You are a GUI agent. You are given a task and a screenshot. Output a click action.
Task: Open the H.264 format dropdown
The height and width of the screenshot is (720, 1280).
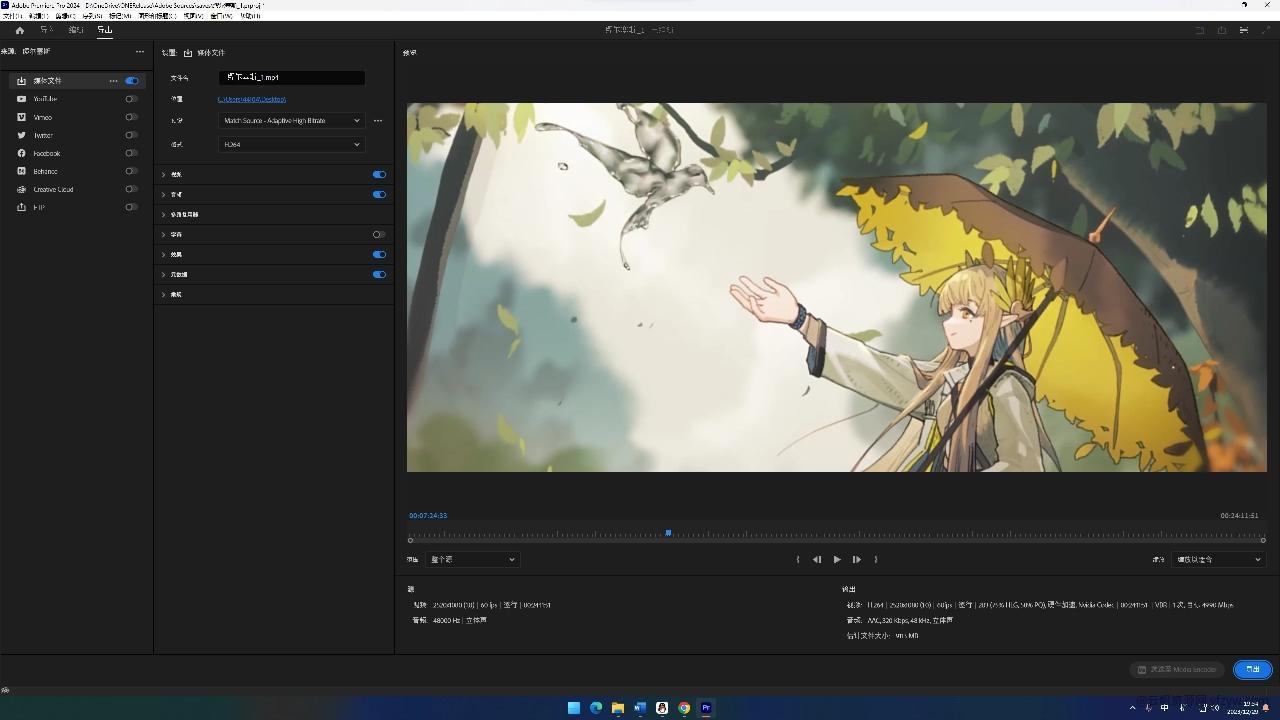point(291,144)
